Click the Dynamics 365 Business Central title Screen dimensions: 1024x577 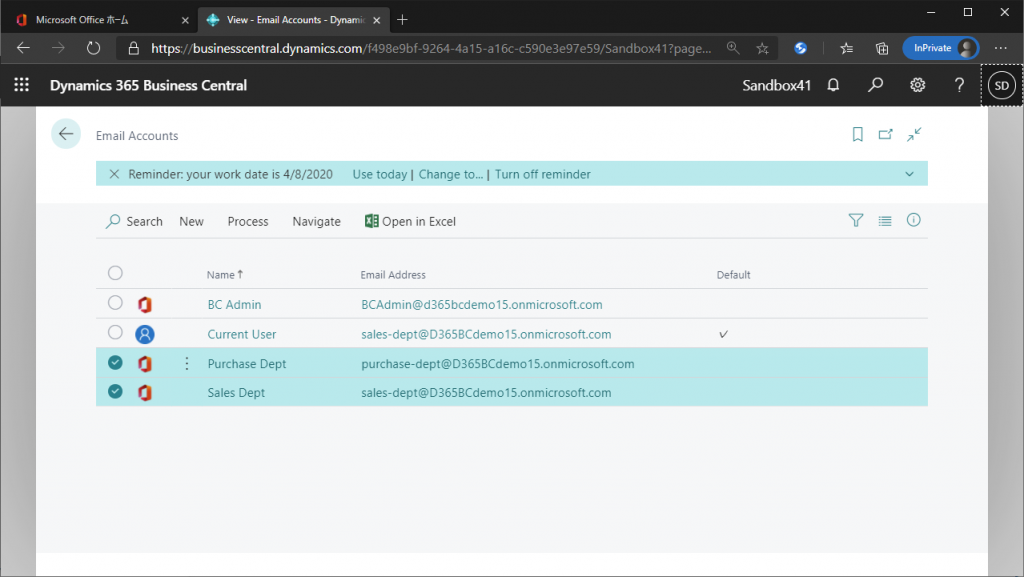pyautogui.click(x=148, y=86)
